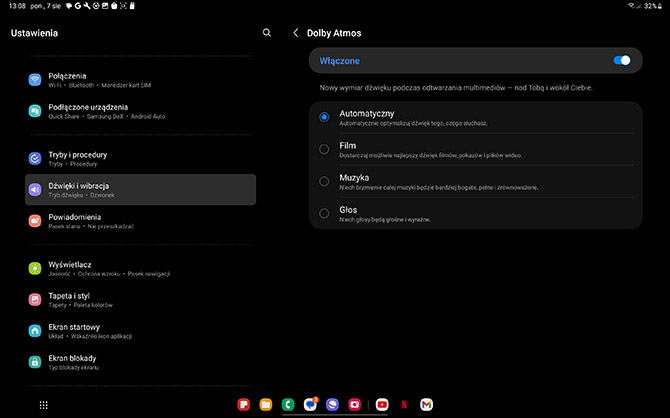Open the apps grid in the taskbar
670x418 pixels.
pos(44,405)
